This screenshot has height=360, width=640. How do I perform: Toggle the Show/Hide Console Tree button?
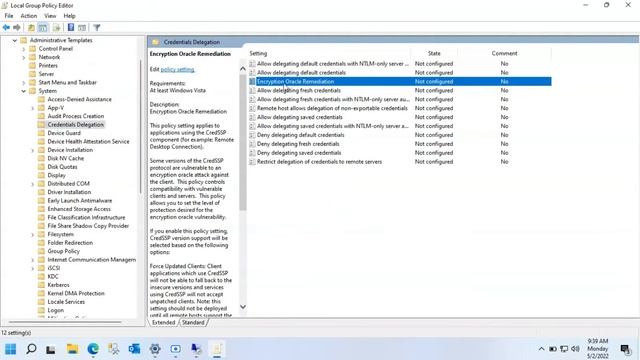pyautogui.click(x=42, y=27)
